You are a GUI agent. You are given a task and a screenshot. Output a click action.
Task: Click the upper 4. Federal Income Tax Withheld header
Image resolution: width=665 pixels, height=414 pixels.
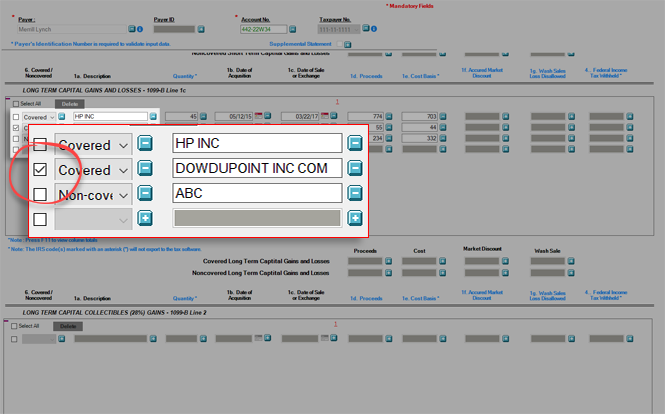(x=606, y=73)
